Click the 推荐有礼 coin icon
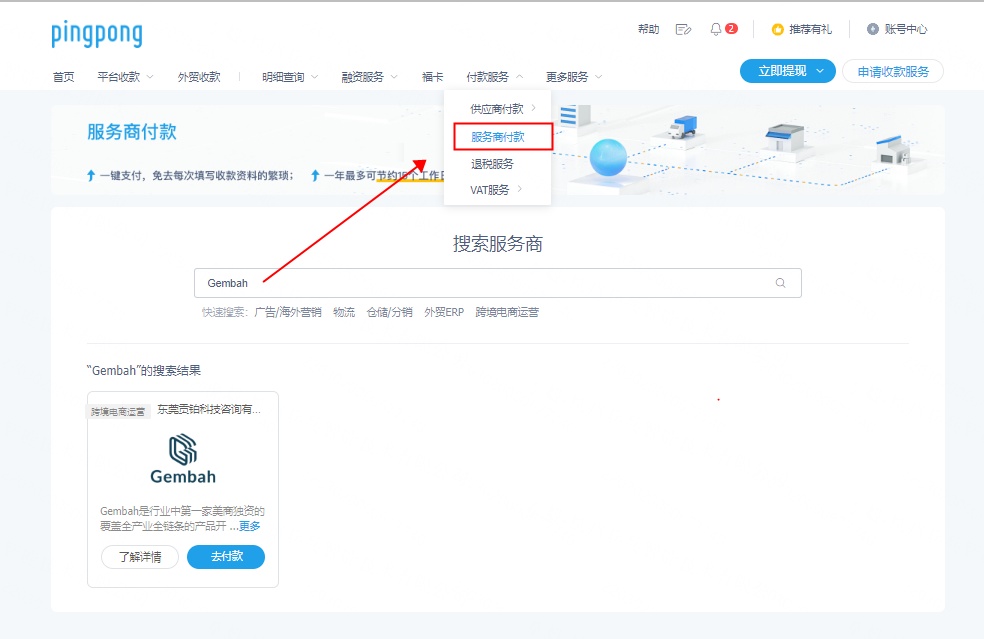 [x=778, y=30]
